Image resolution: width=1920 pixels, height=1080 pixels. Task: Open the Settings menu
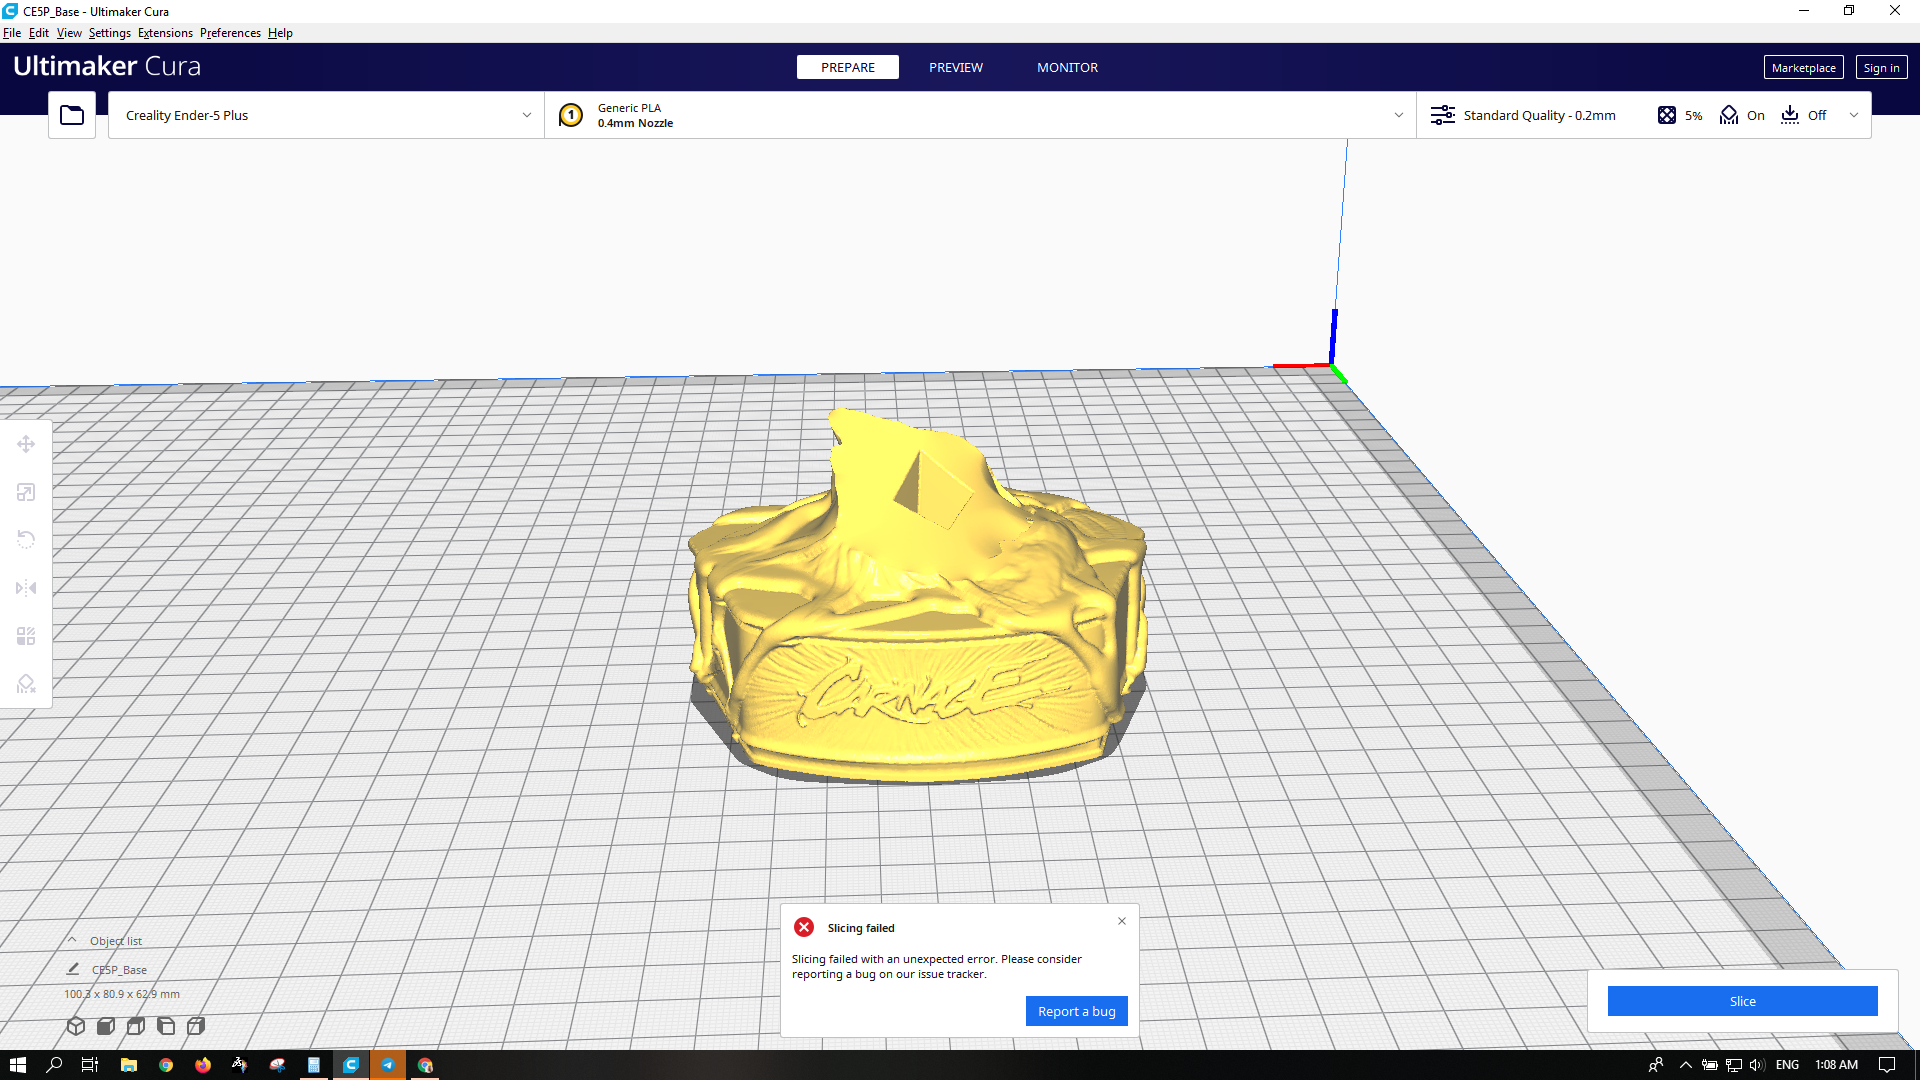(x=110, y=33)
